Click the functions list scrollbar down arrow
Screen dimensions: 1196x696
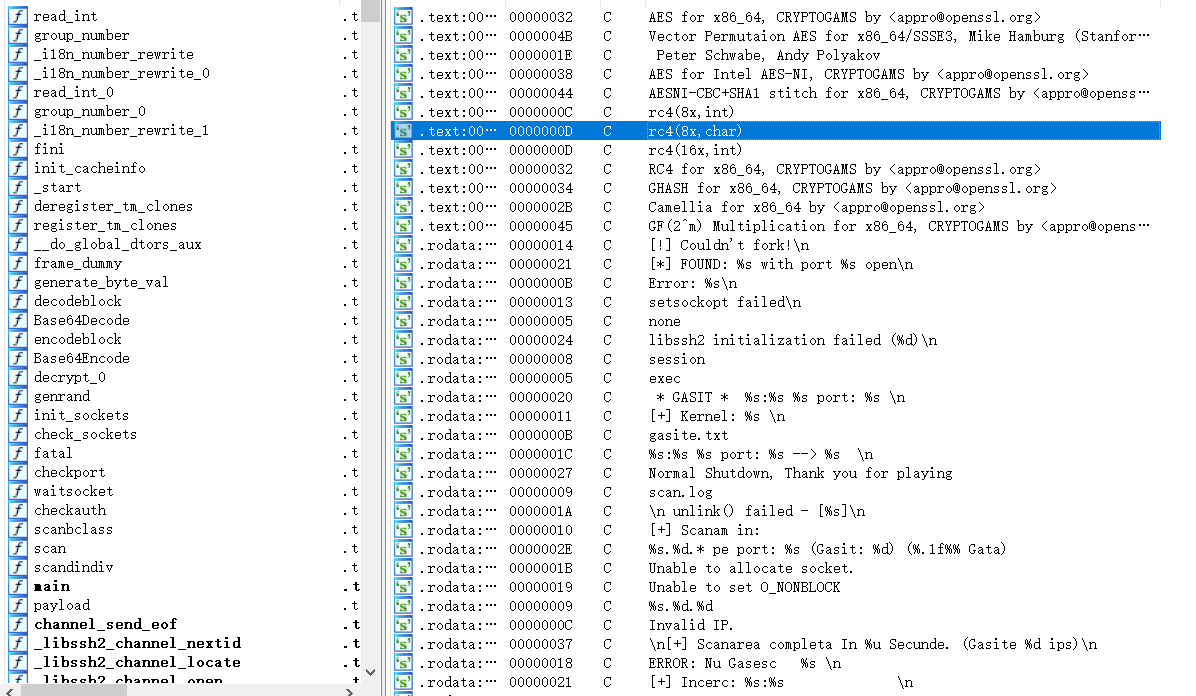(371, 672)
